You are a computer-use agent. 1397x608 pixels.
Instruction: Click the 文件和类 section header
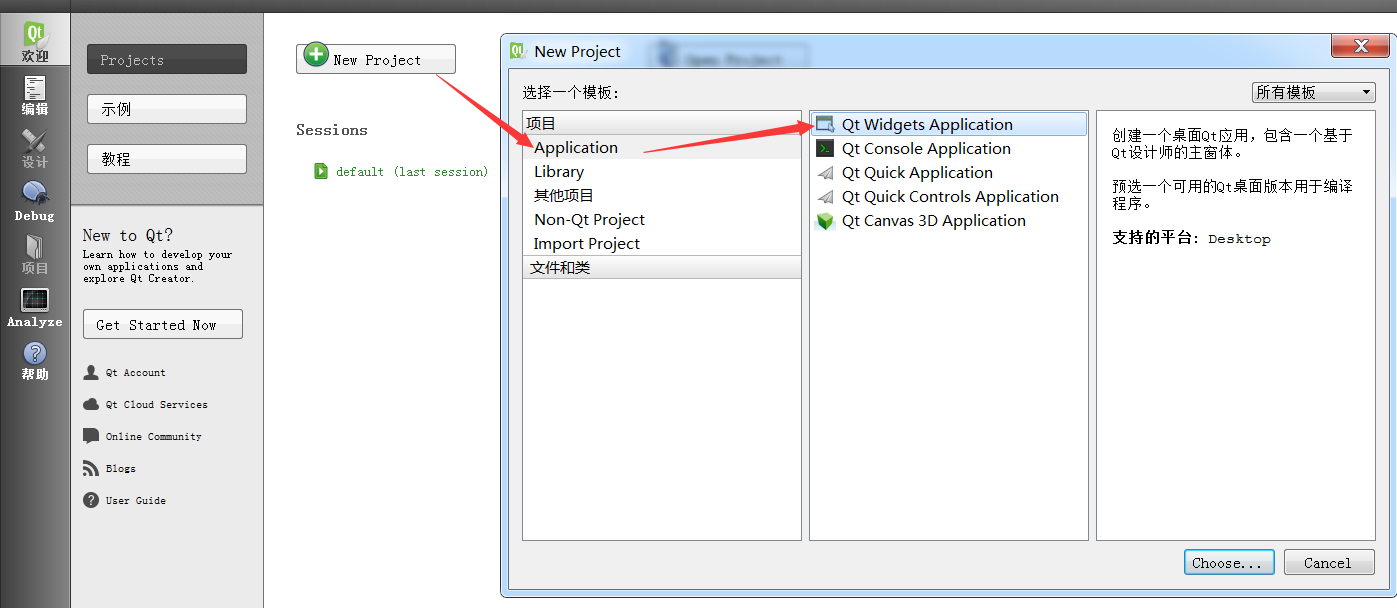point(662,267)
